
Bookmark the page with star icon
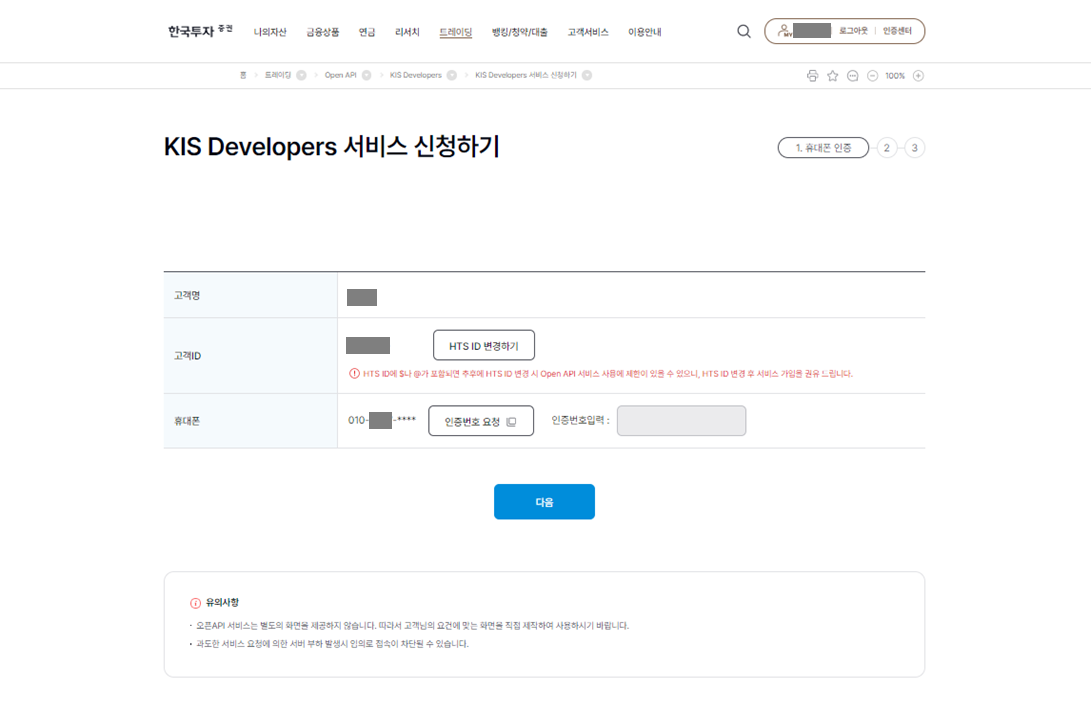point(832,76)
